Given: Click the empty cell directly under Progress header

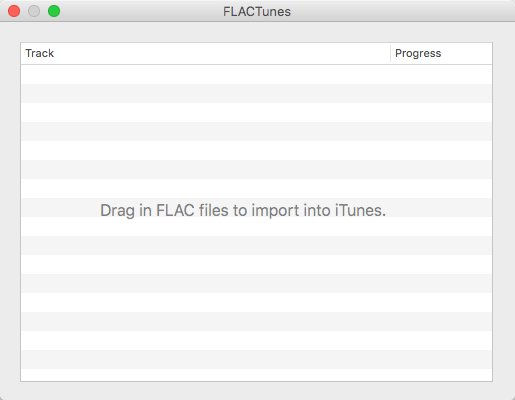Looking at the screenshot, I should click(x=441, y=74).
